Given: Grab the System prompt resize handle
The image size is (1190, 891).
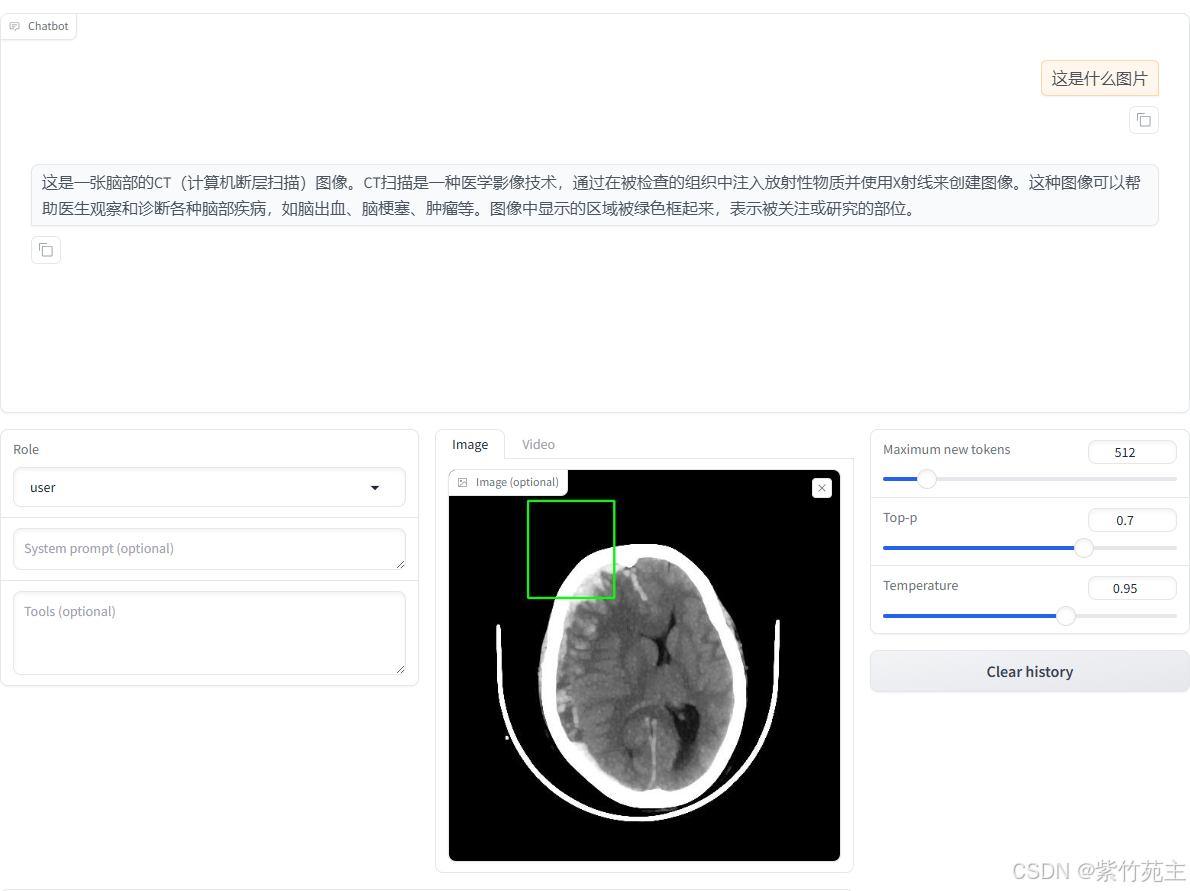Looking at the screenshot, I should click(400, 564).
